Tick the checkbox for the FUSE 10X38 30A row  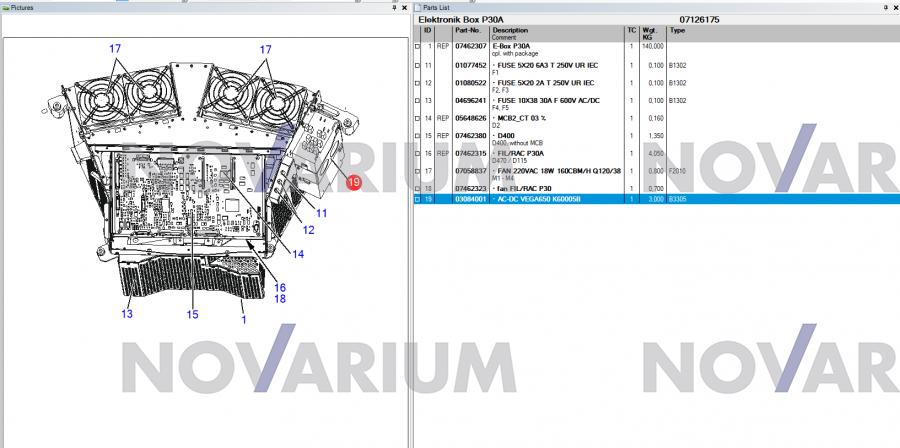pyautogui.click(x=417, y=101)
